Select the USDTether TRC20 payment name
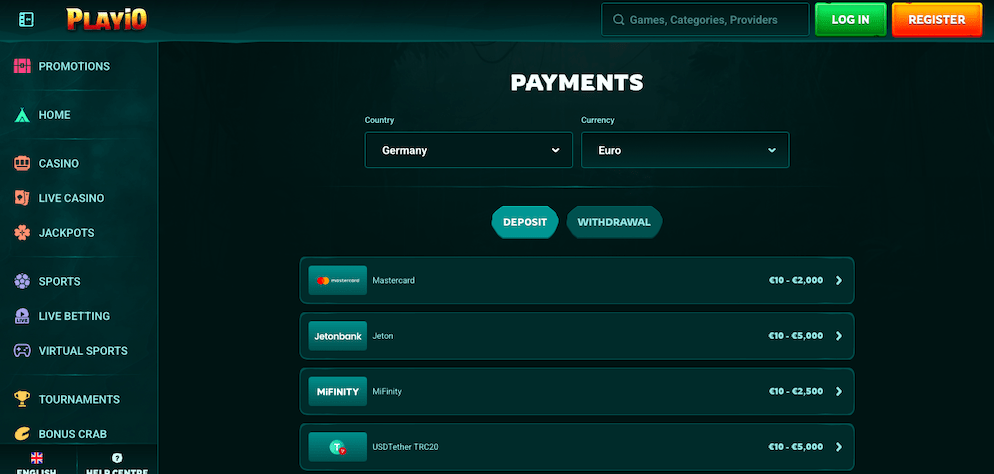This screenshot has width=994, height=474. 405,447
